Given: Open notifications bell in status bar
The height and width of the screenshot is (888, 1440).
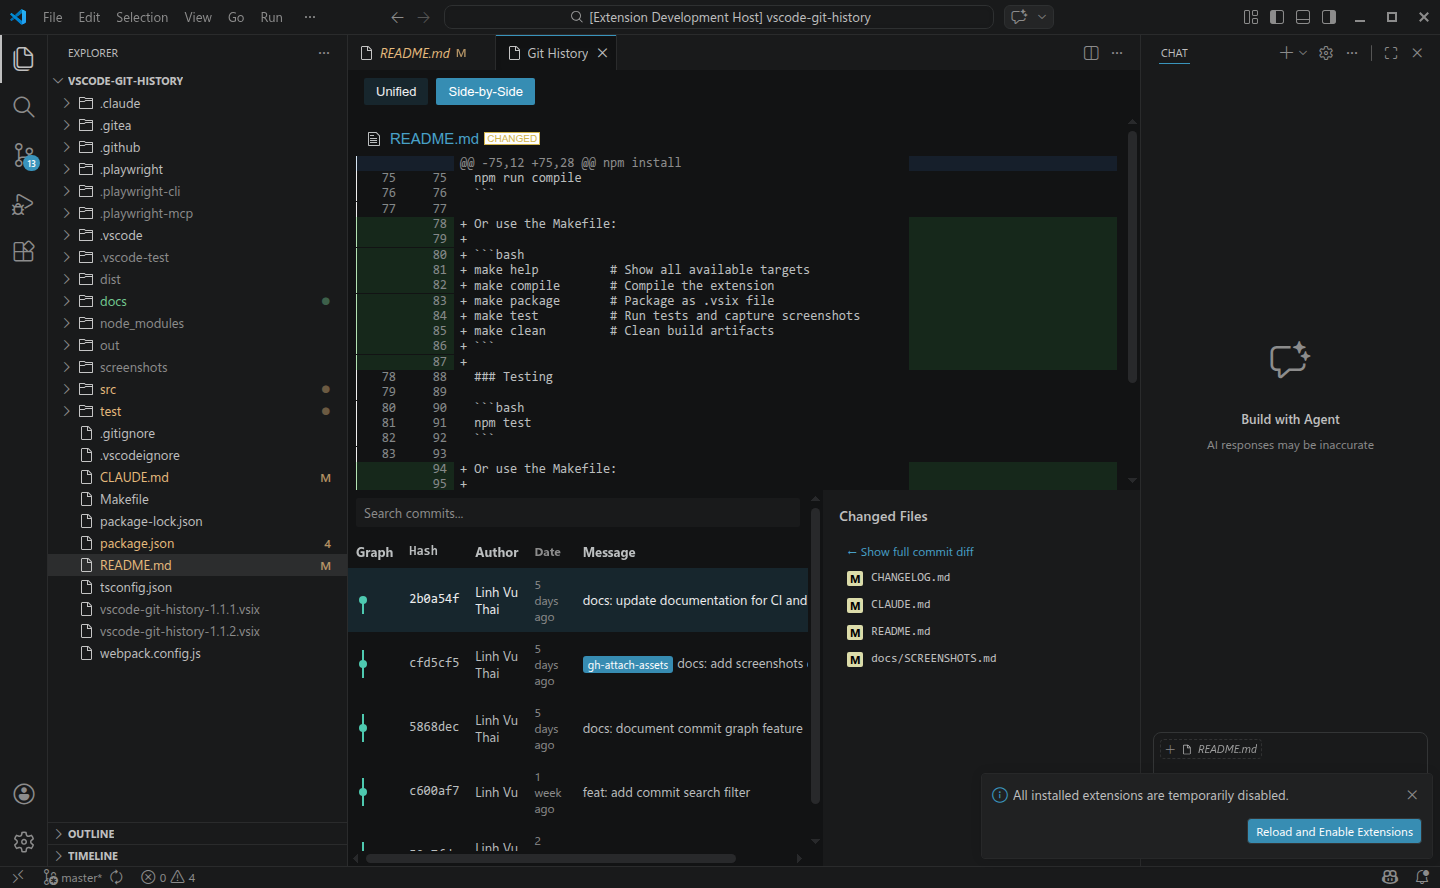Looking at the screenshot, I should click(1422, 877).
